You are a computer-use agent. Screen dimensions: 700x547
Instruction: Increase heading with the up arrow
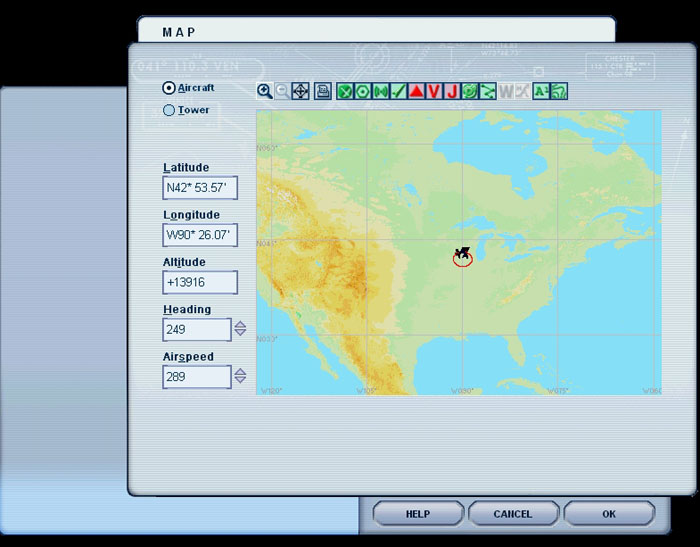tap(240, 324)
